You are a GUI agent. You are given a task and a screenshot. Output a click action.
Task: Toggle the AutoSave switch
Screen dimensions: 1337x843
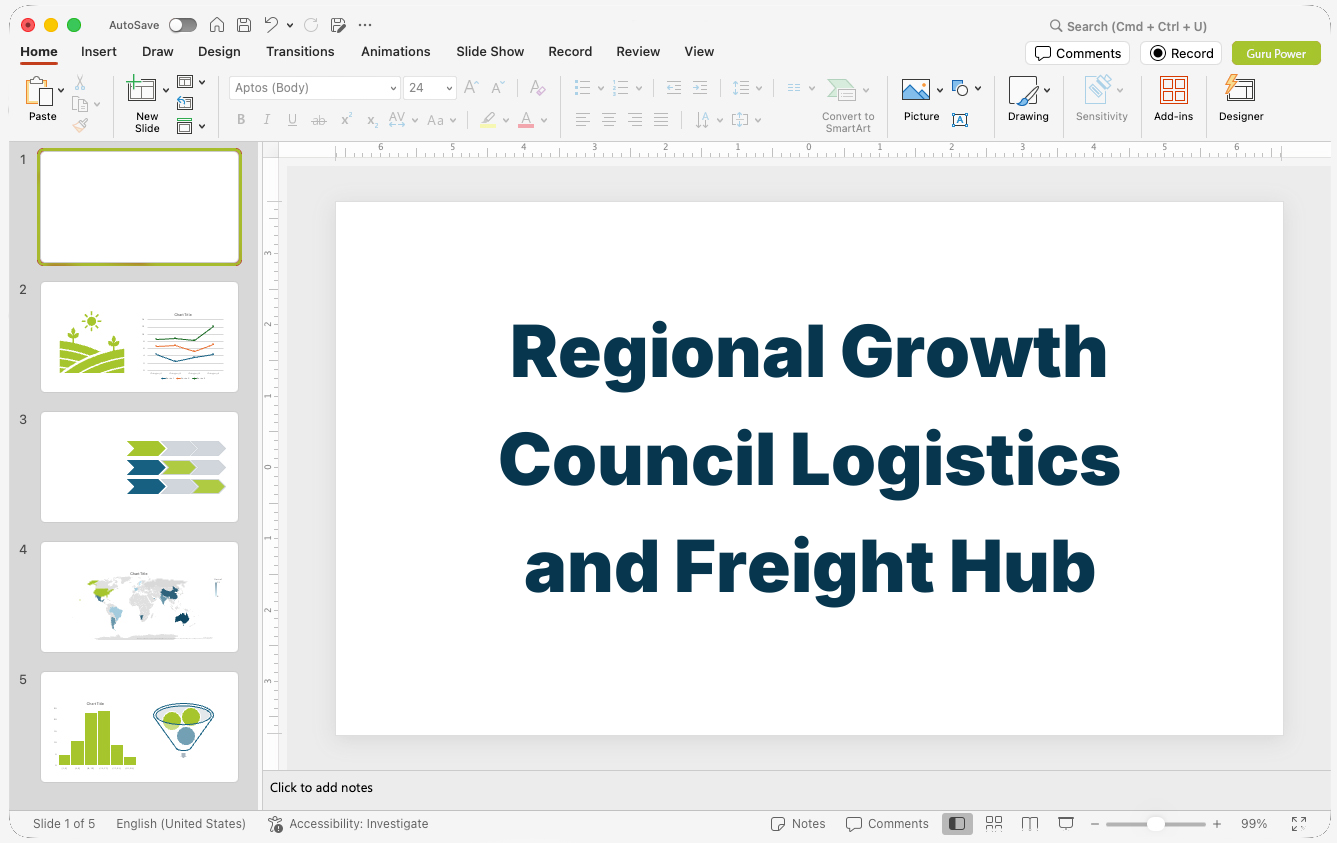[183, 25]
